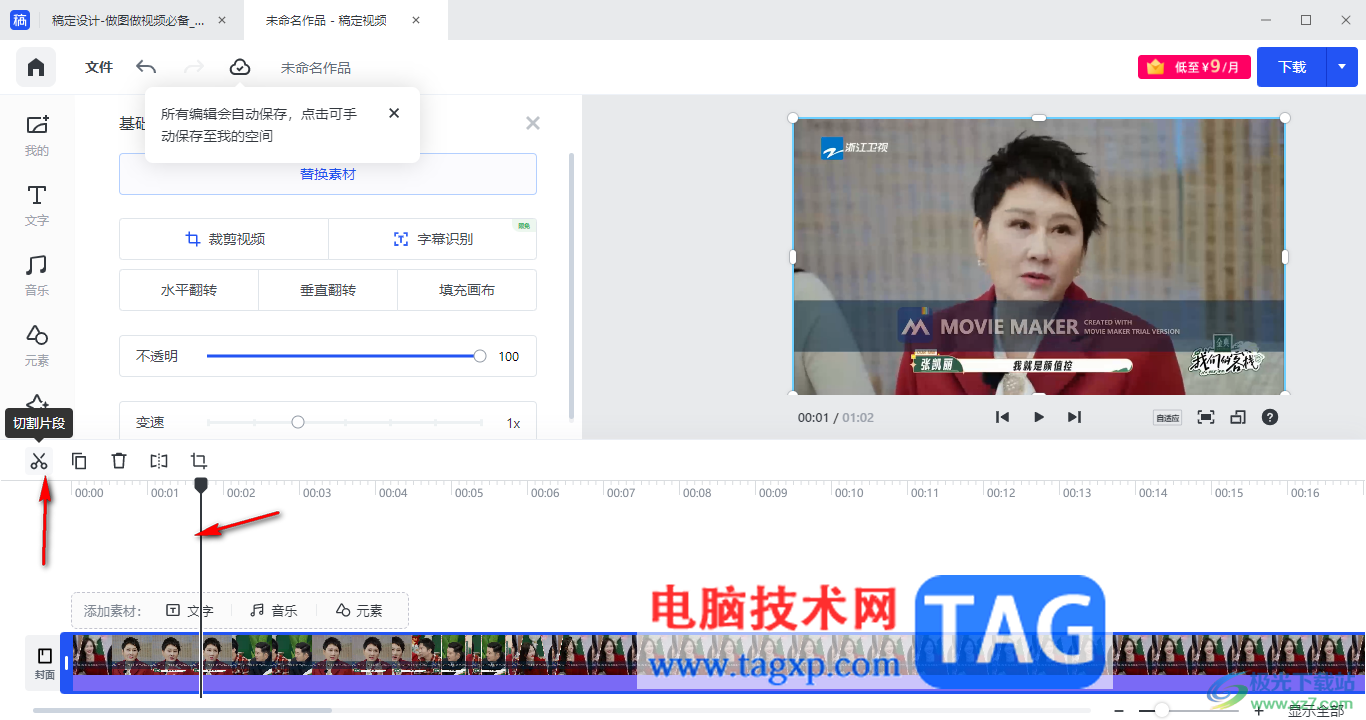Open the 文字 text sidebar panel

(x=37, y=206)
